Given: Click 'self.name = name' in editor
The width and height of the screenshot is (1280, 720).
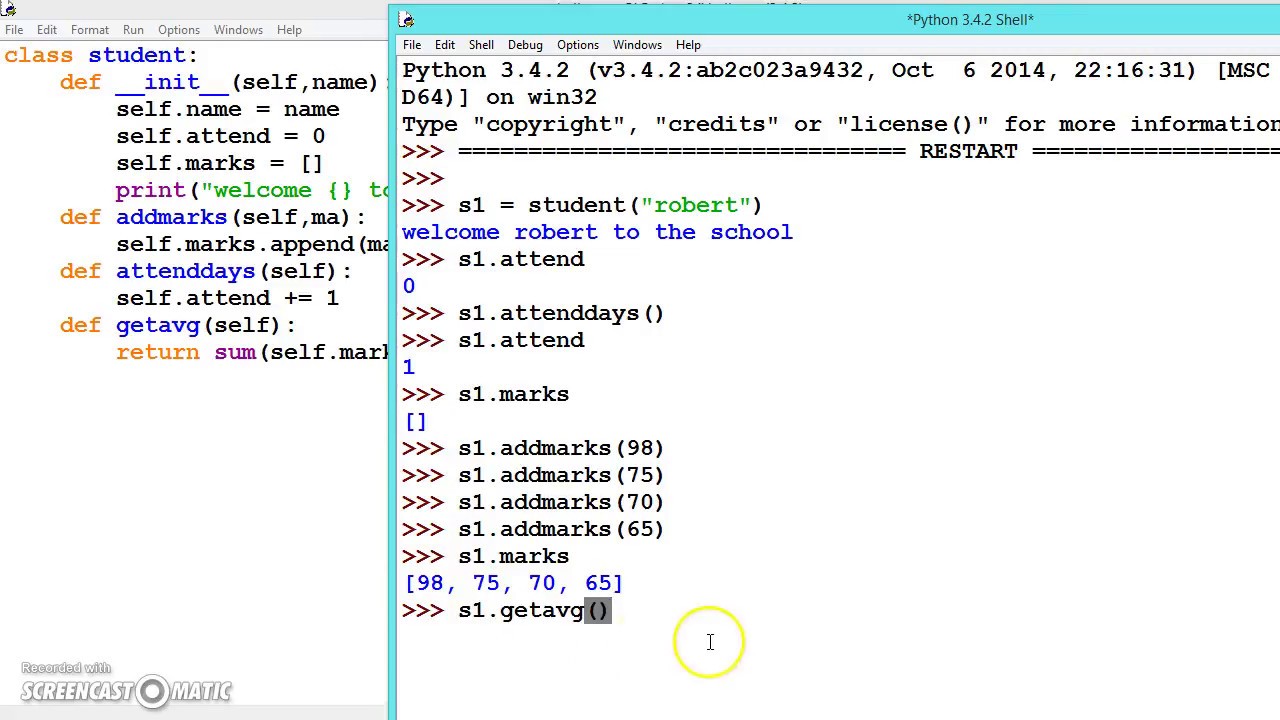Looking at the screenshot, I should point(228,109).
